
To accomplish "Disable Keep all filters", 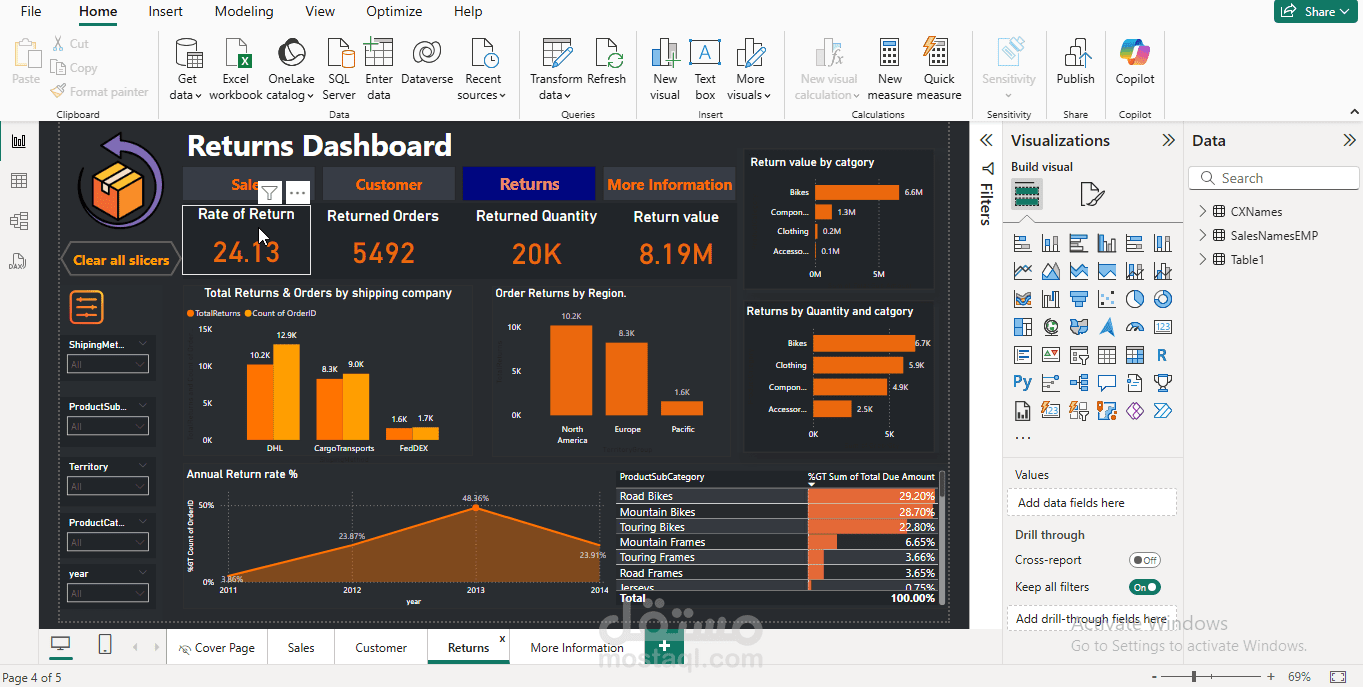I will click(x=1144, y=587).
